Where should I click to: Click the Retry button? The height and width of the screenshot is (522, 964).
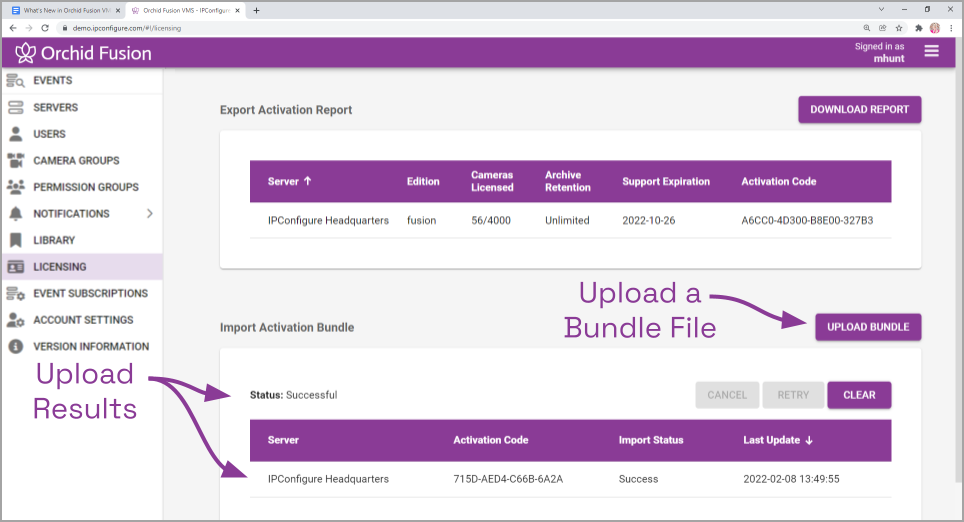pyautogui.click(x=793, y=395)
